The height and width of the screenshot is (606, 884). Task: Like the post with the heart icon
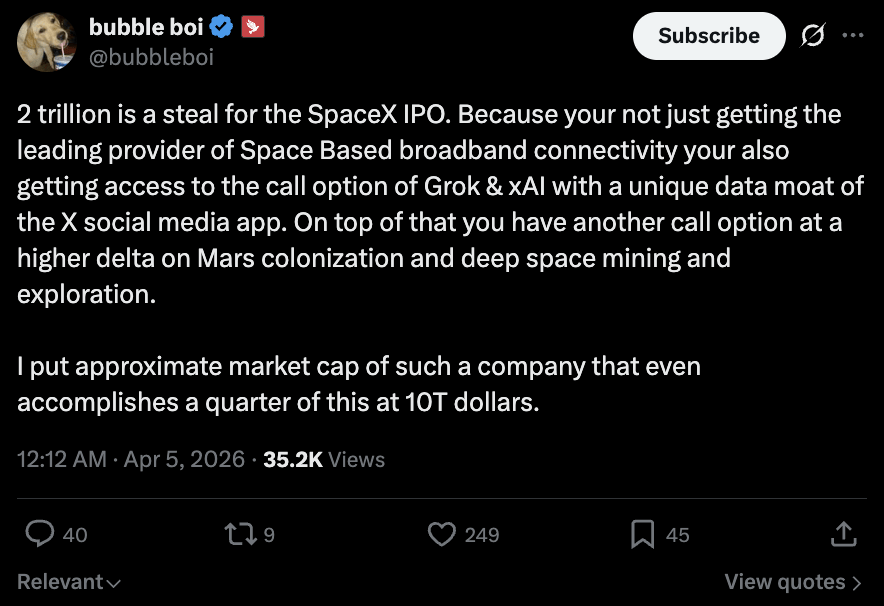coord(441,534)
